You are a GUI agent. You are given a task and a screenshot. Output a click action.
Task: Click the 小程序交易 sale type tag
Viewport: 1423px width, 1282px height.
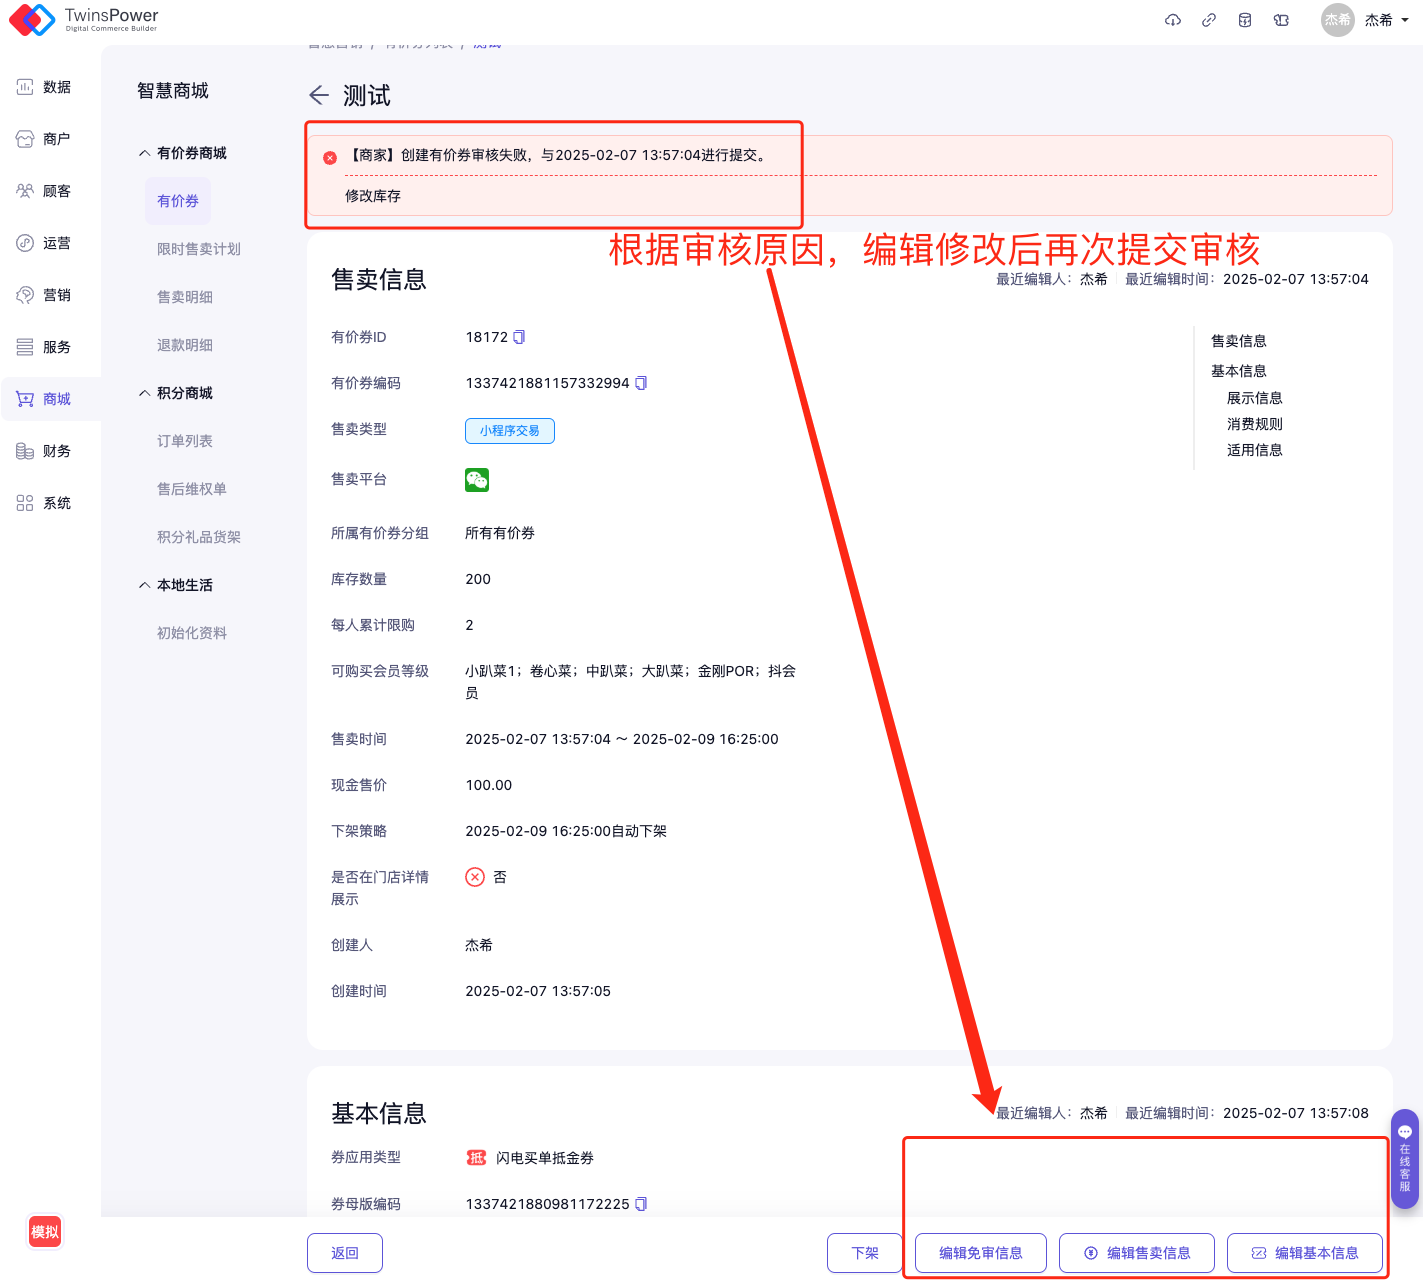pyautogui.click(x=509, y=431)
